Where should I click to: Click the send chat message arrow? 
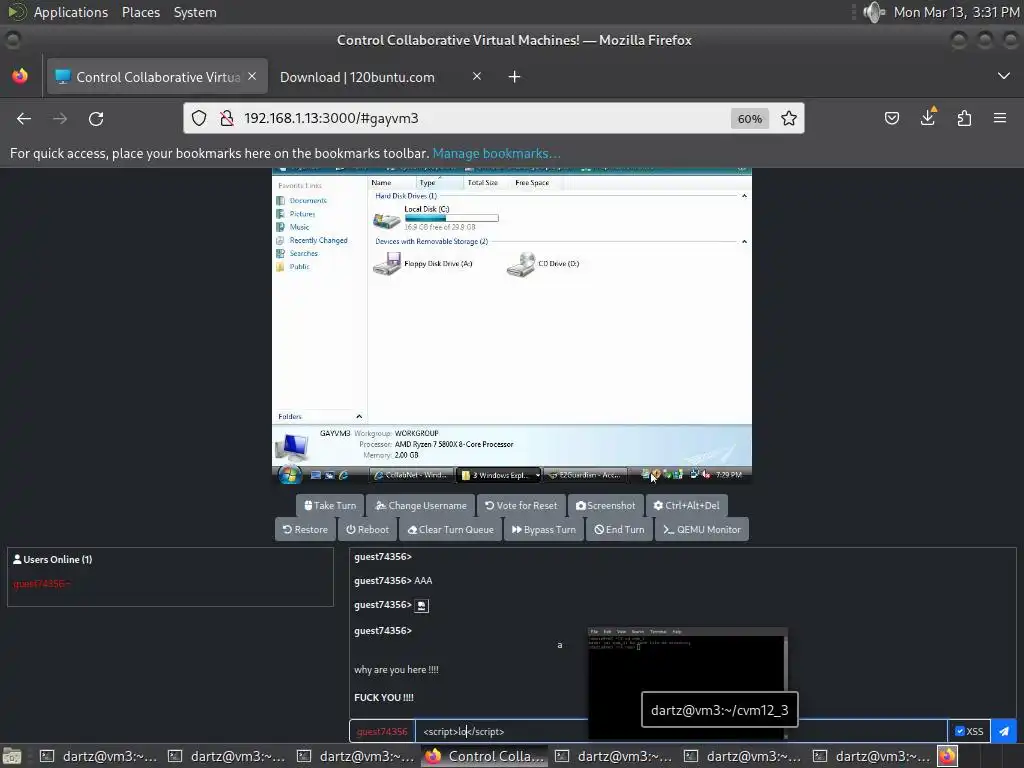pyautogui.click(x=1004, y=731)
